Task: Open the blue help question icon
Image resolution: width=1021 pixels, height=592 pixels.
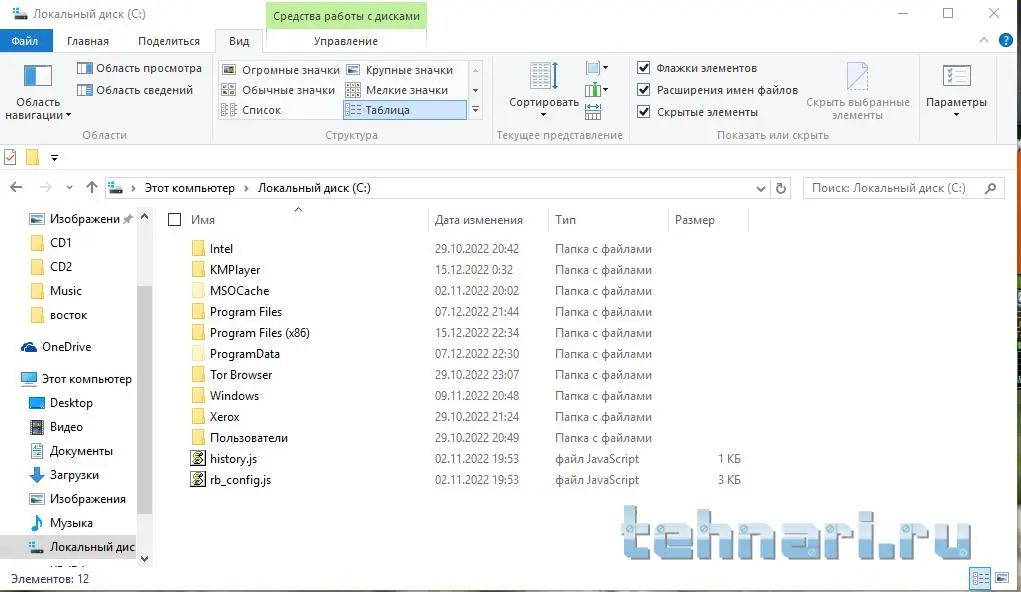Action: pyautogui.click(x=1006, y=40)
